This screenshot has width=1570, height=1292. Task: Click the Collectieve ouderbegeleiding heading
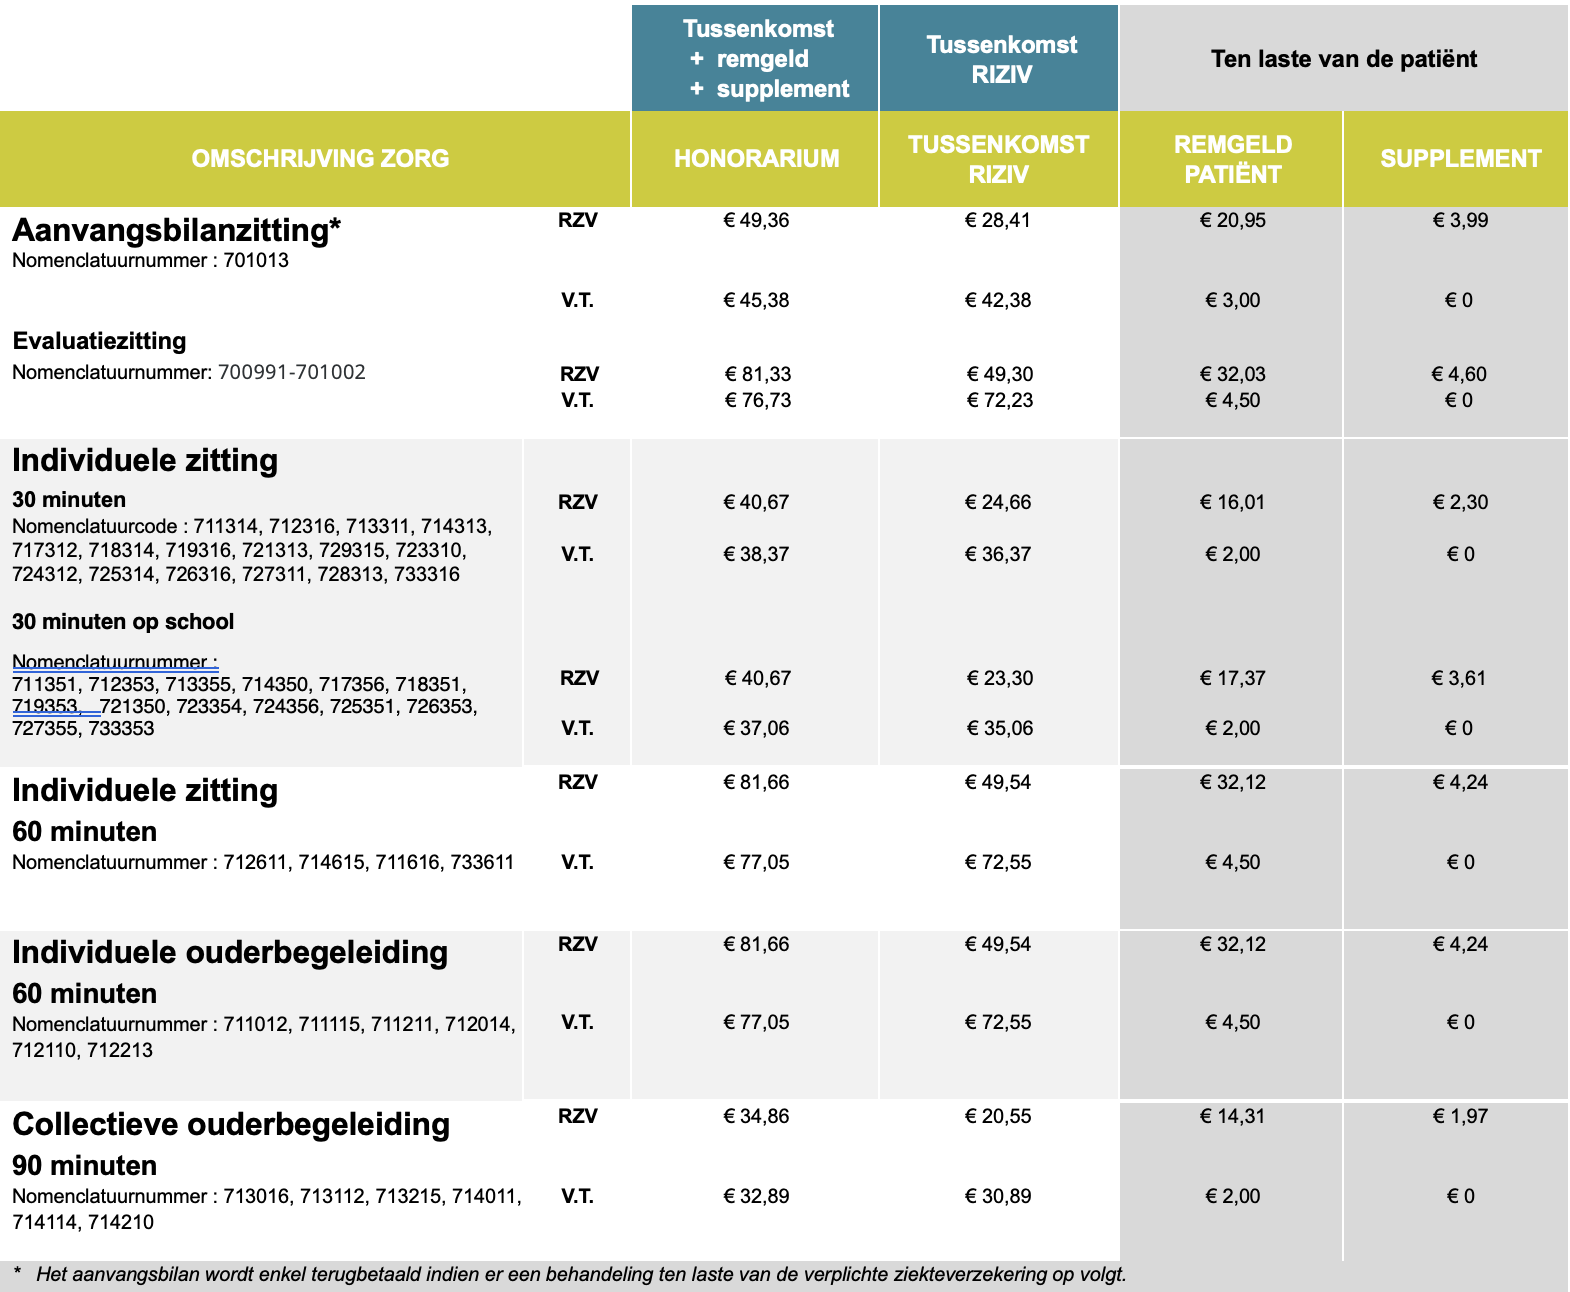[x=230, y=1125]
